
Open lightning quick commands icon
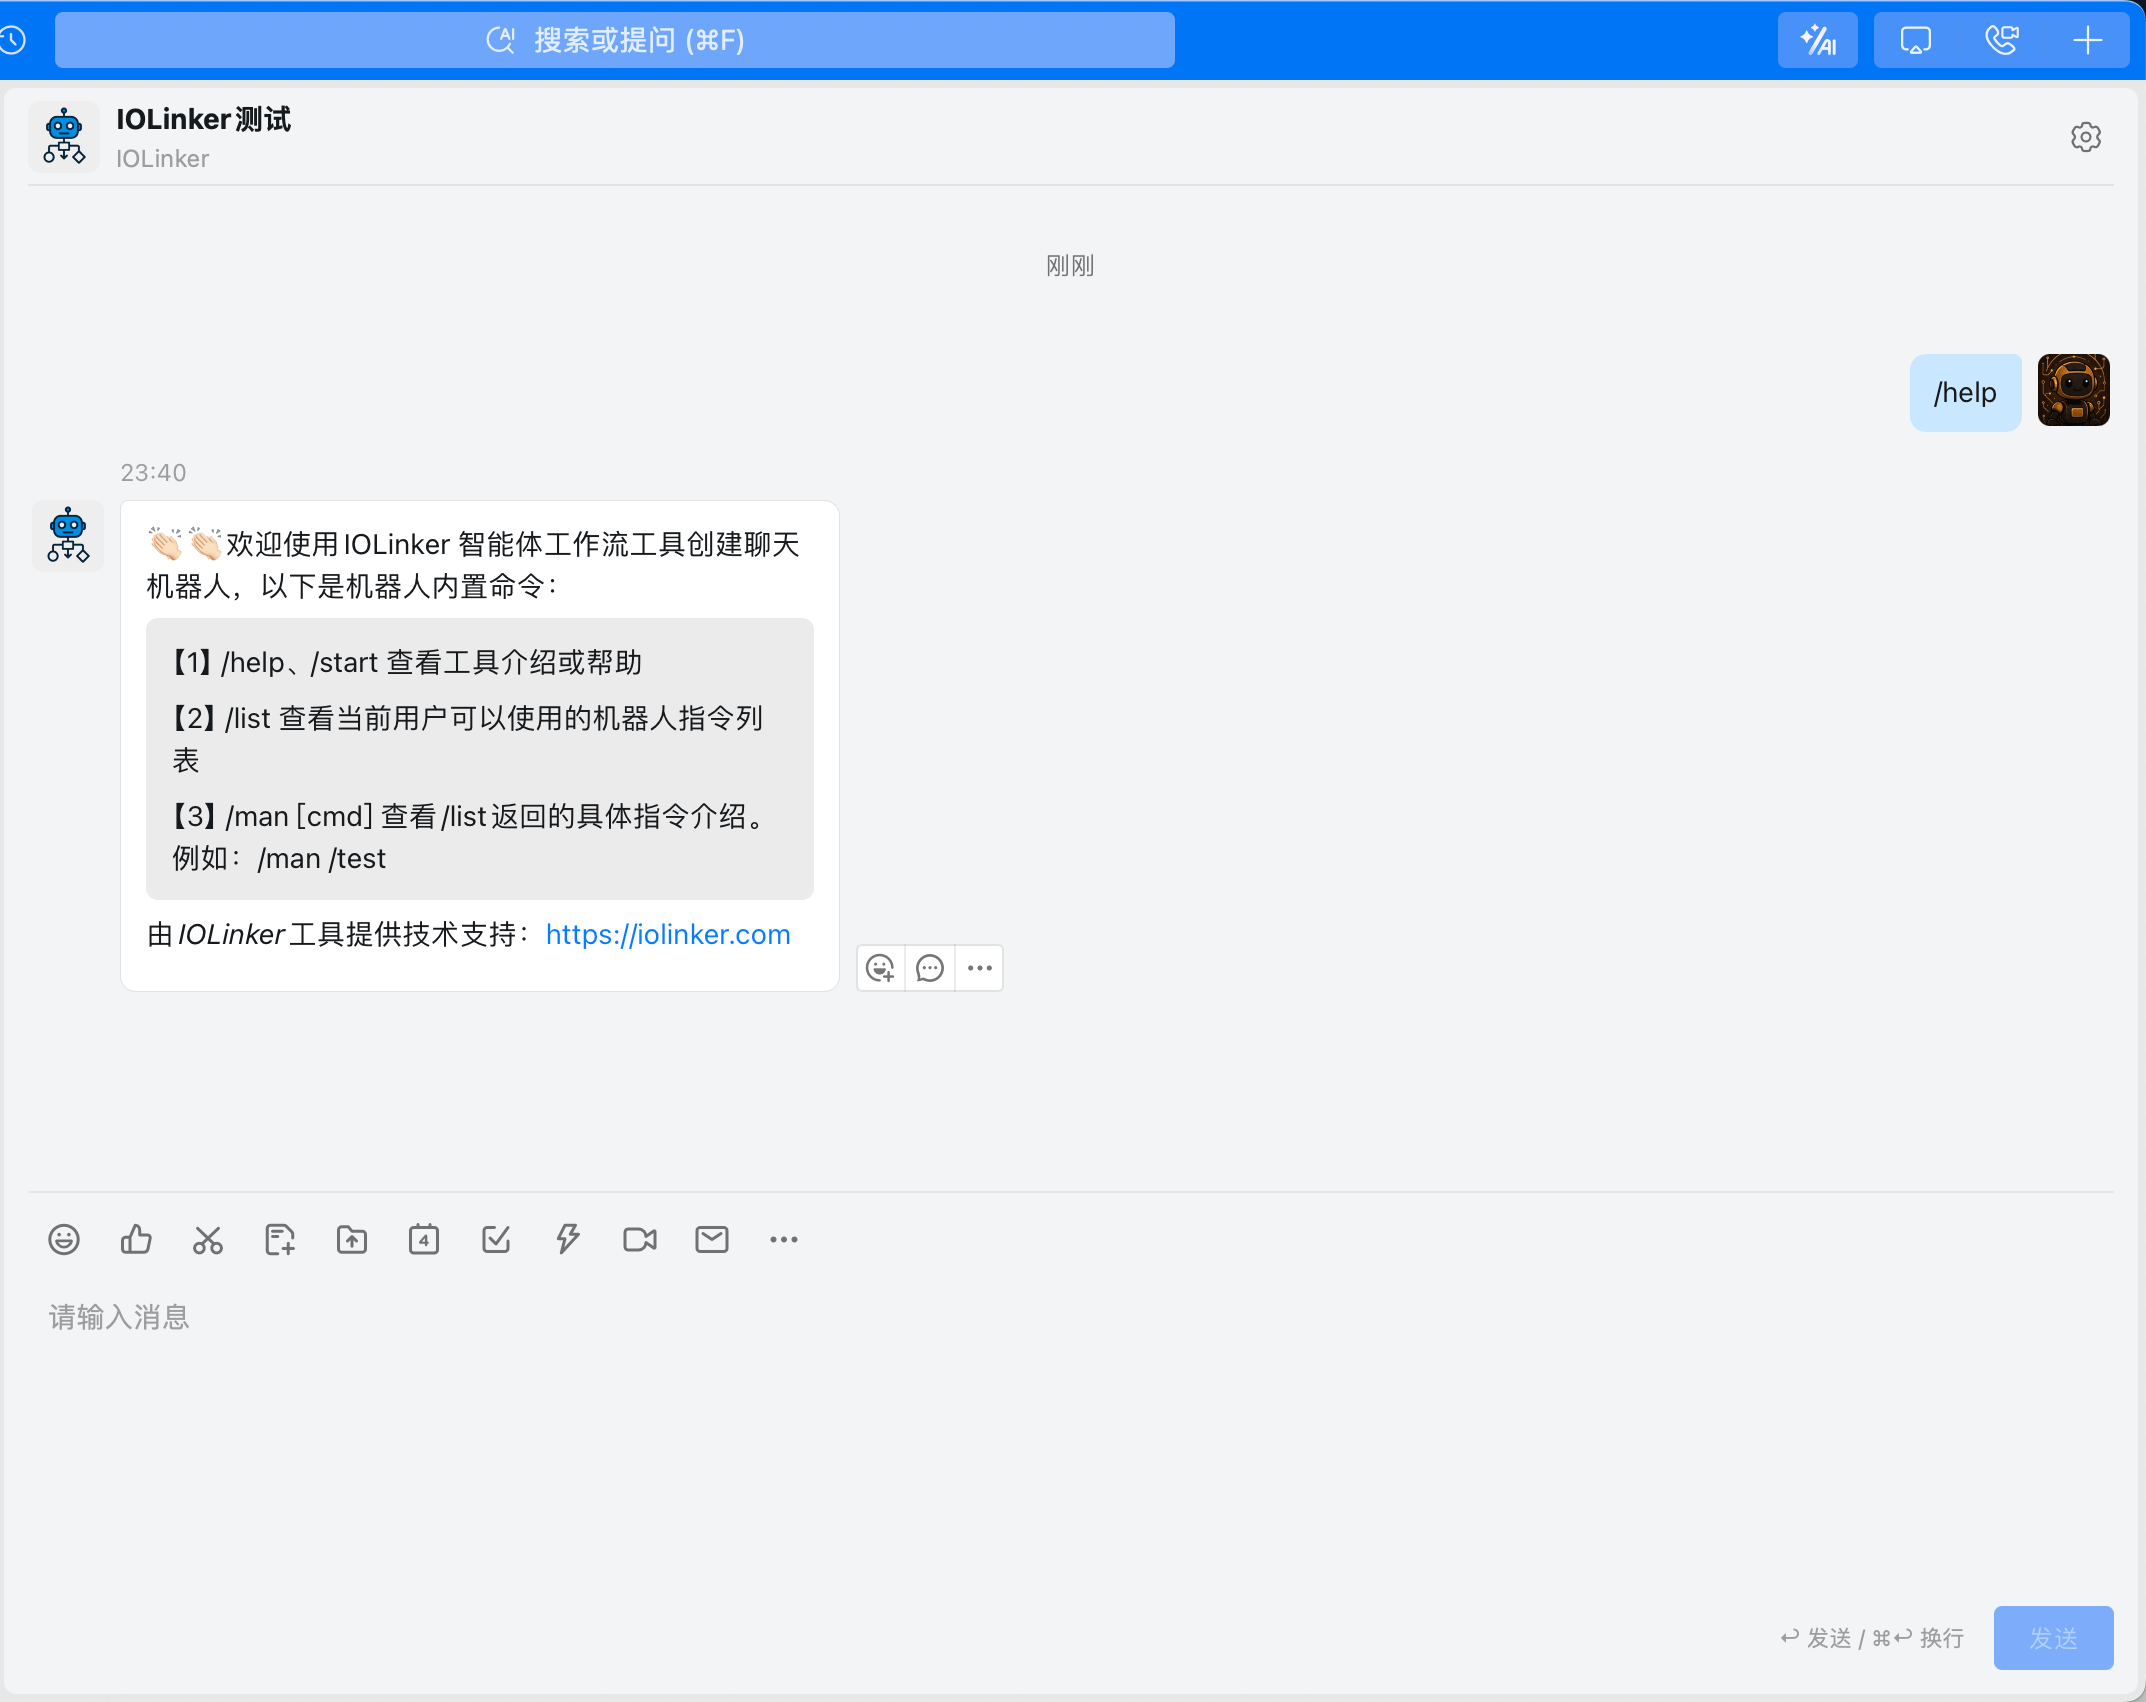click(x=568, y=1240)
